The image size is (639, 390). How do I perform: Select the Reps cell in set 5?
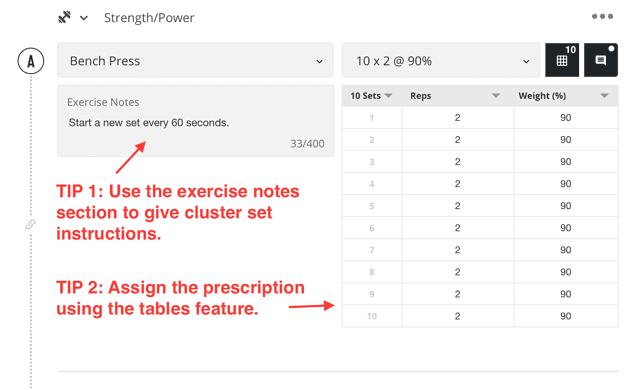[x=458, y=206]
